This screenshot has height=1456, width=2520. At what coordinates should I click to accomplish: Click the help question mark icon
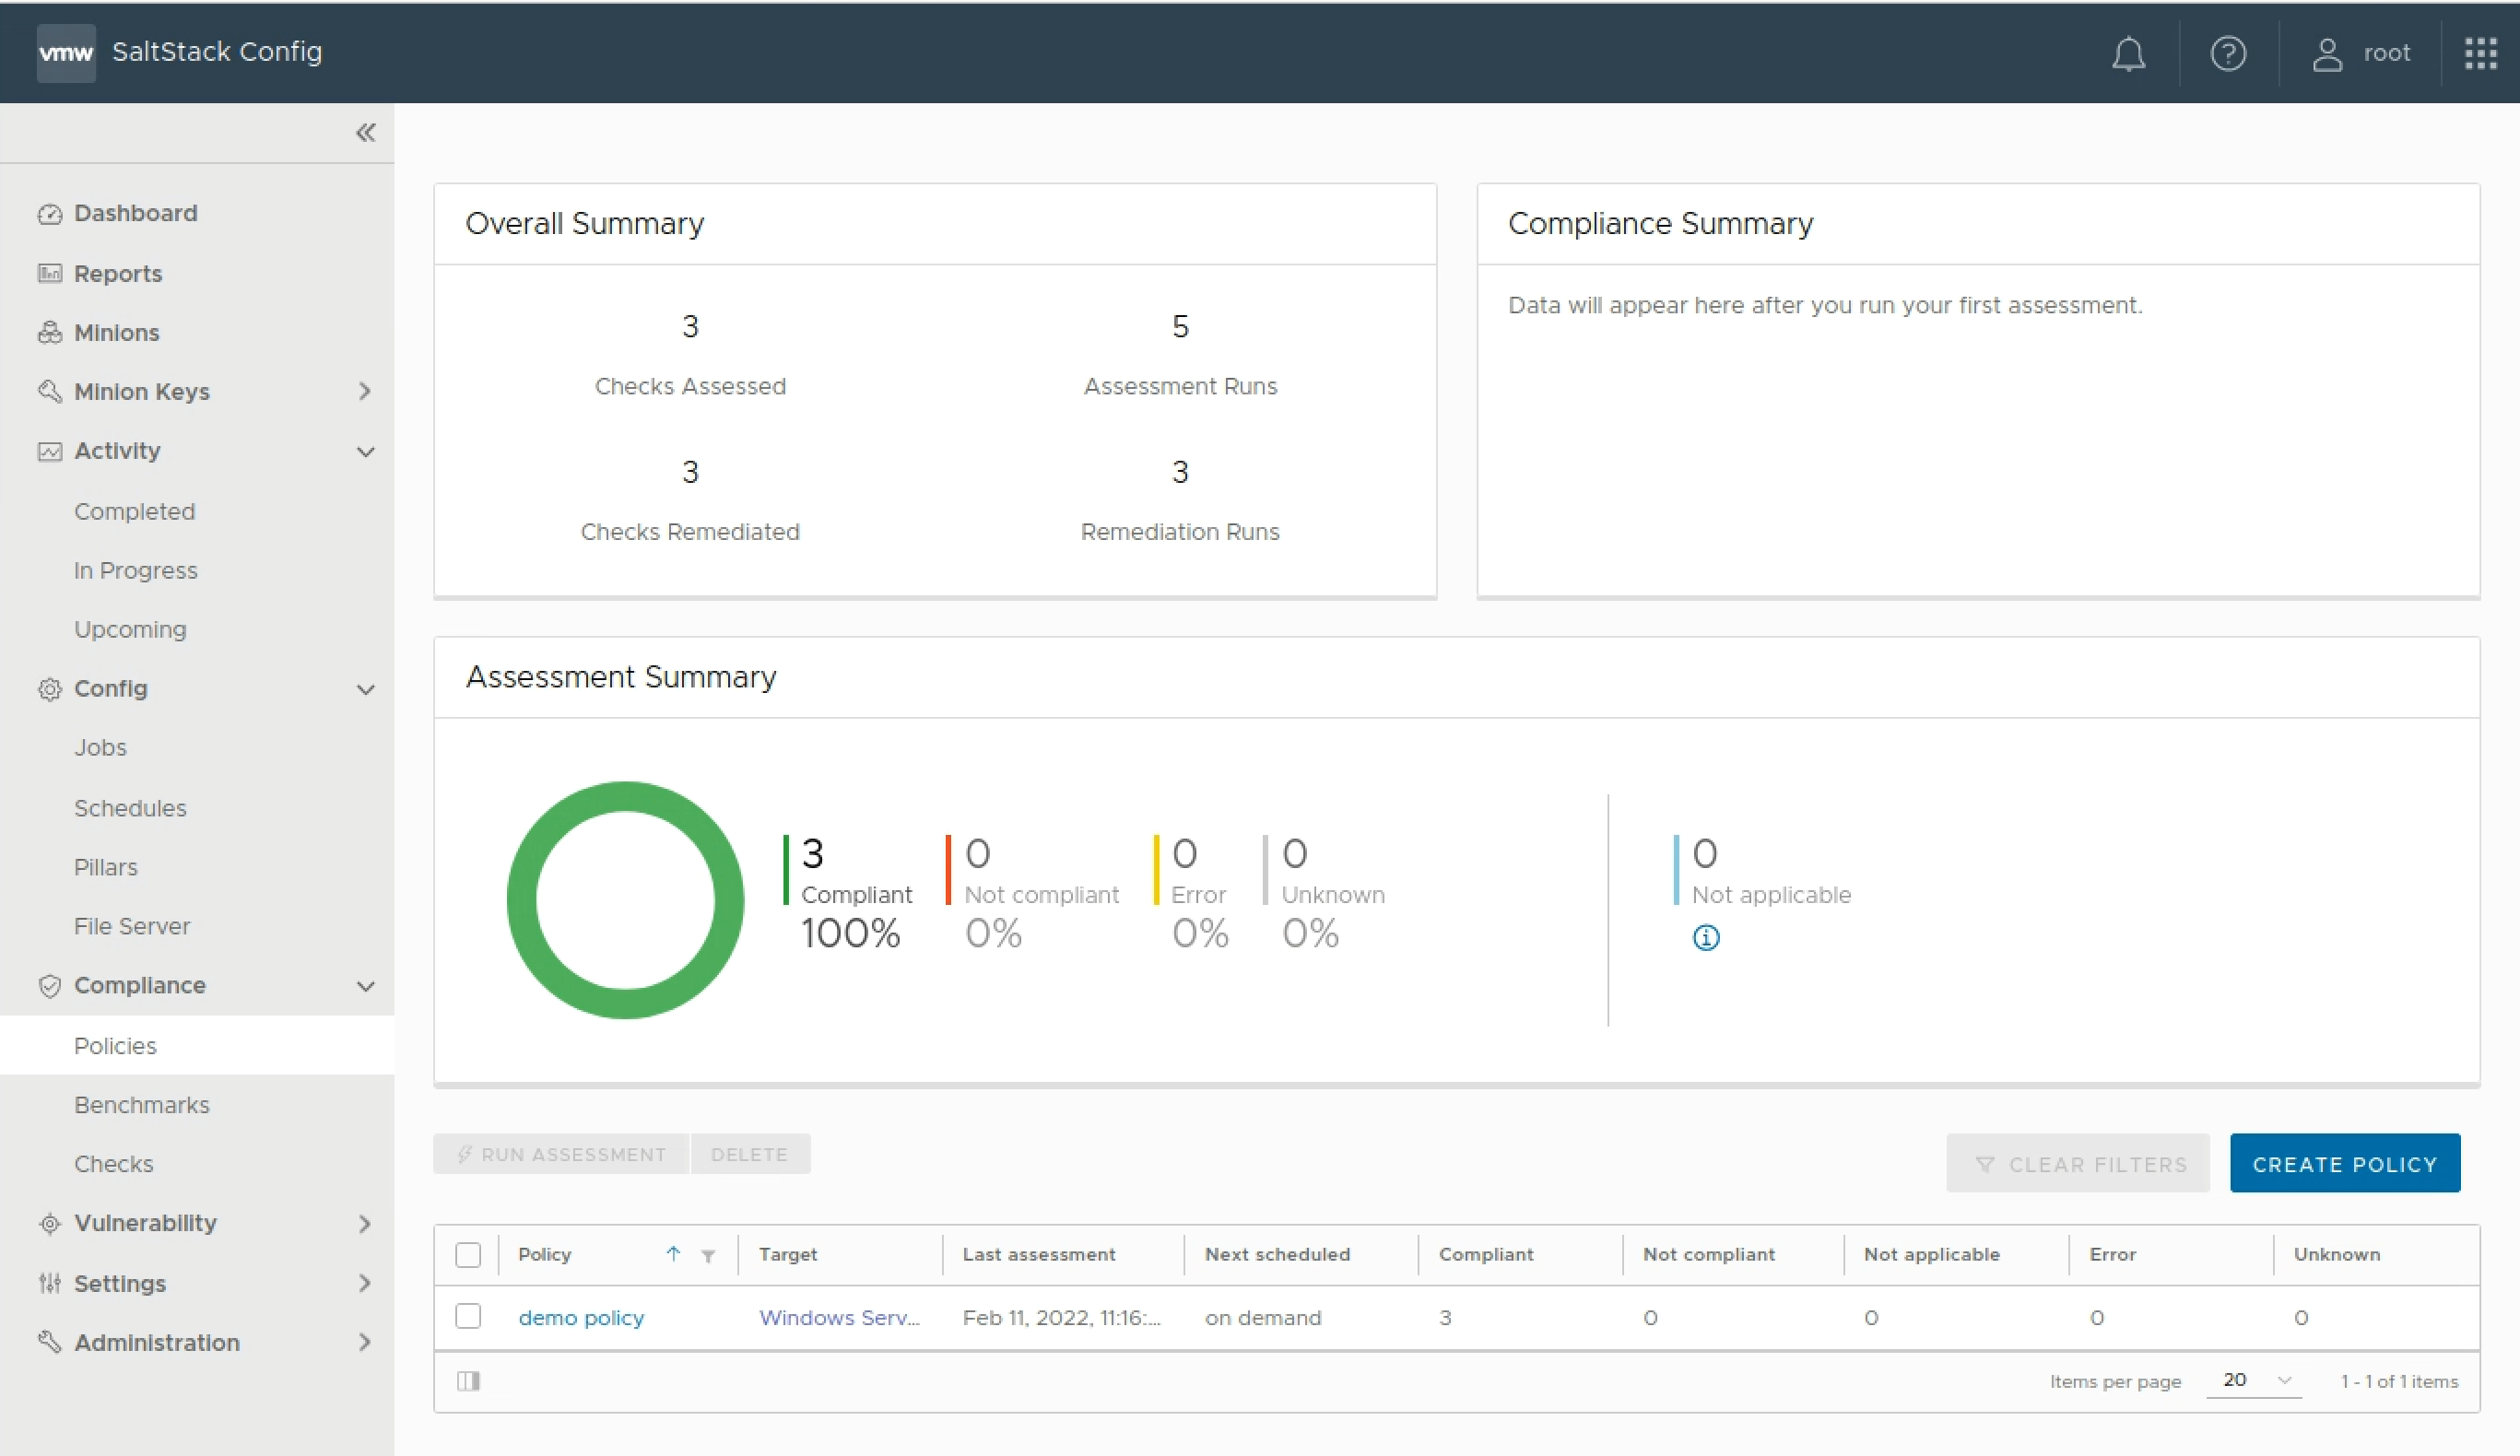click(x=2228, y=53)
